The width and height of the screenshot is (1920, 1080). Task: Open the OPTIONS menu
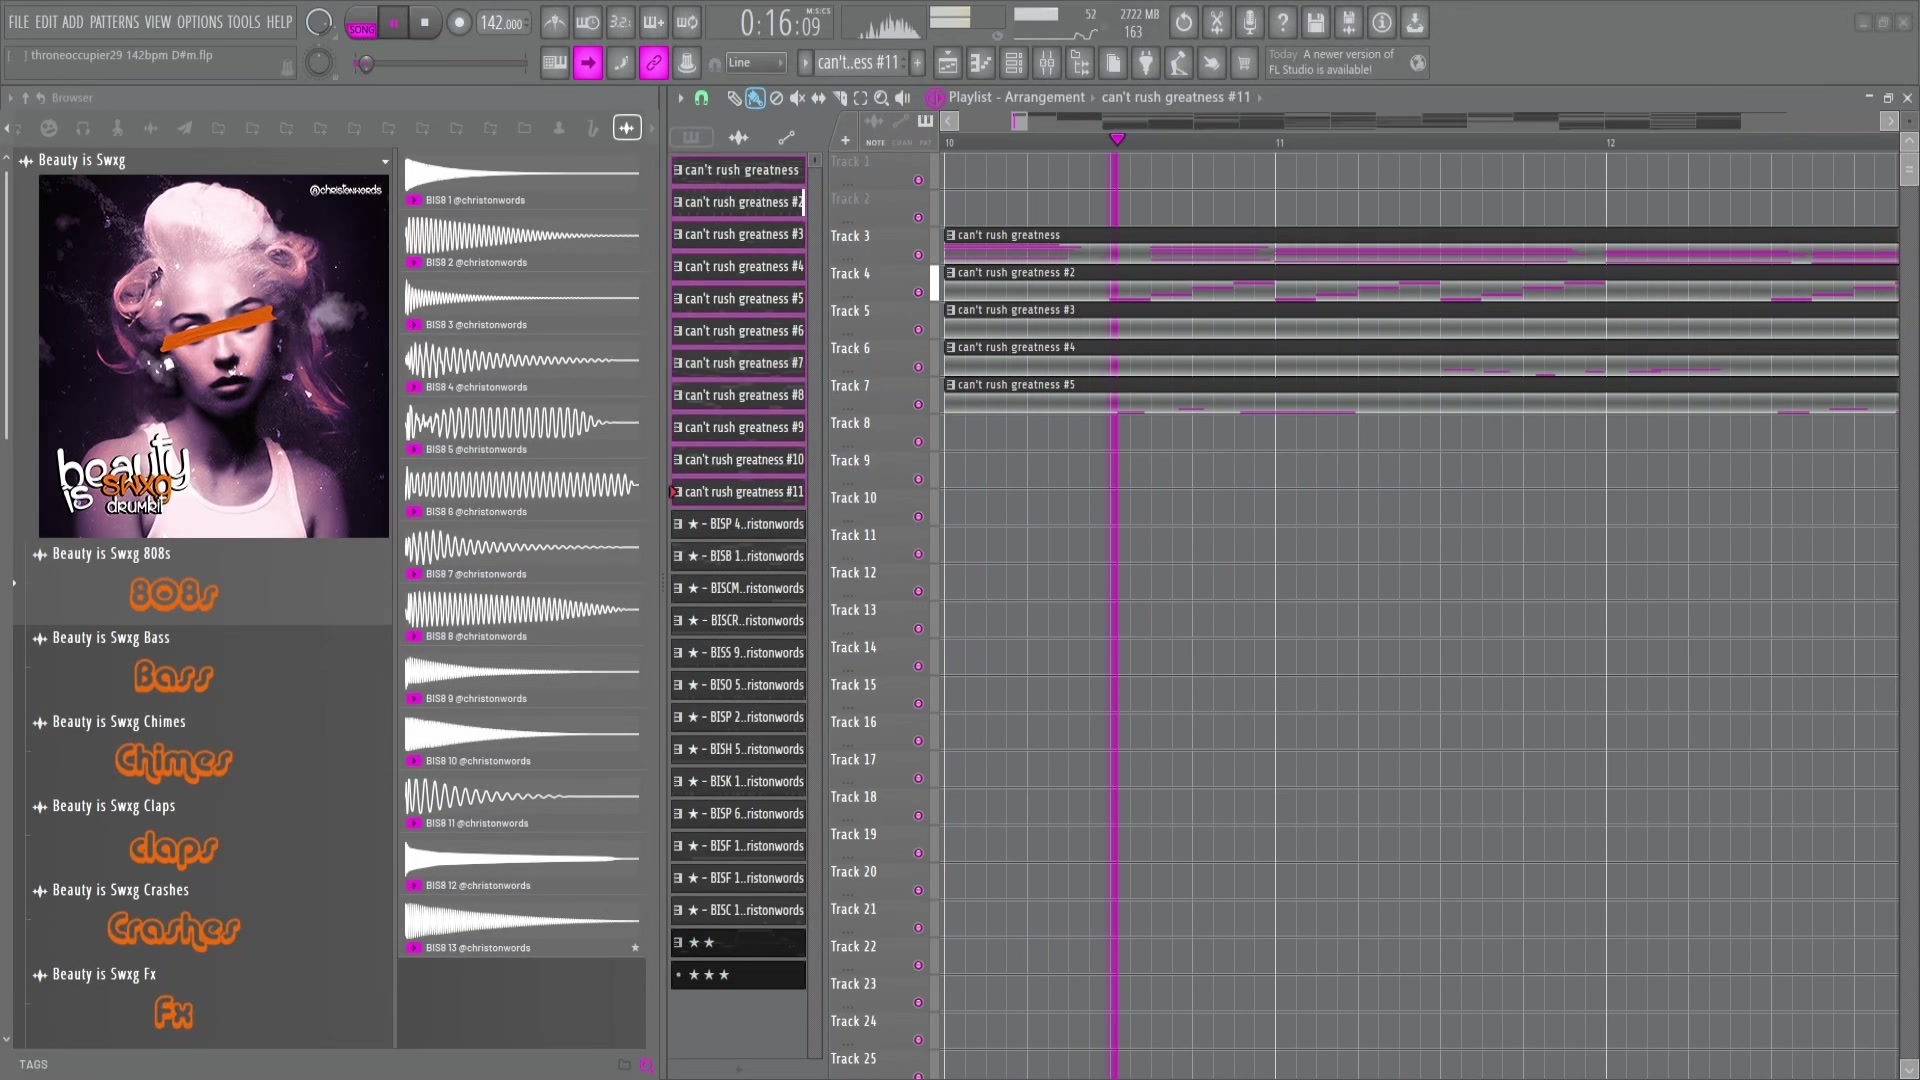pos(200,22)
